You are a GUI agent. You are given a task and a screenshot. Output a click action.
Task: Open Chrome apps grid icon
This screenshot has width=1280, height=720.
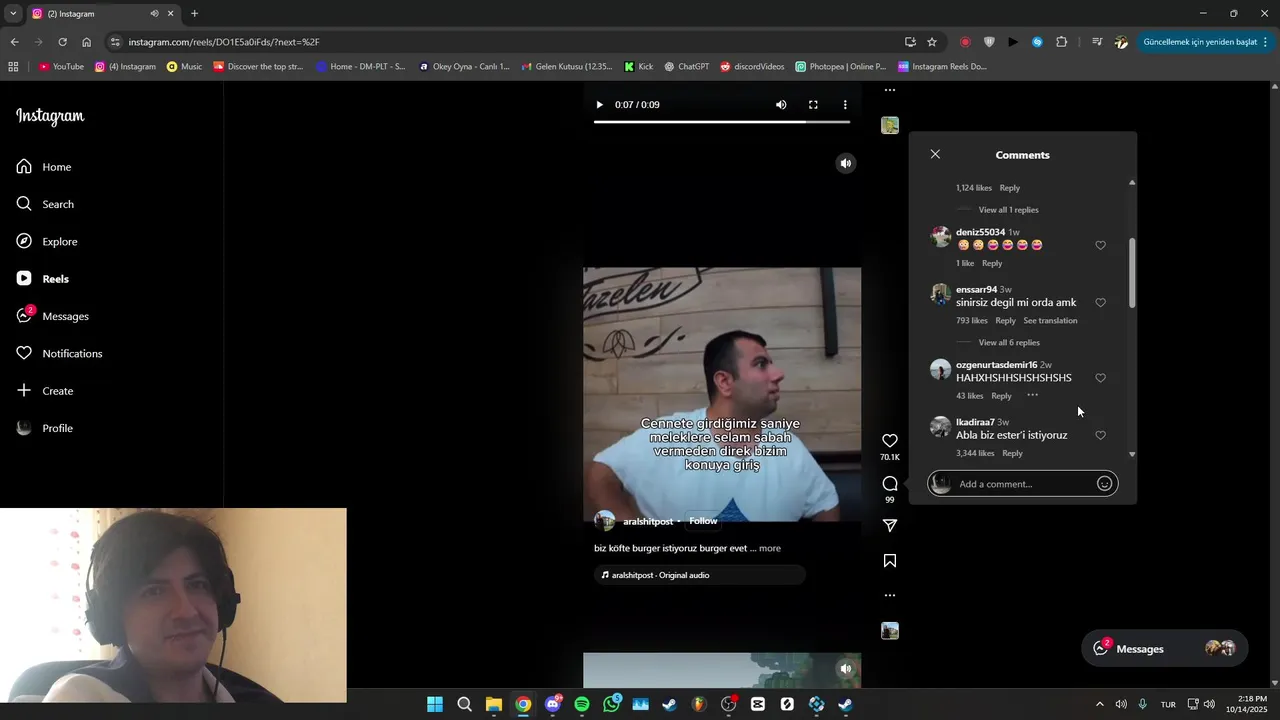13,67
